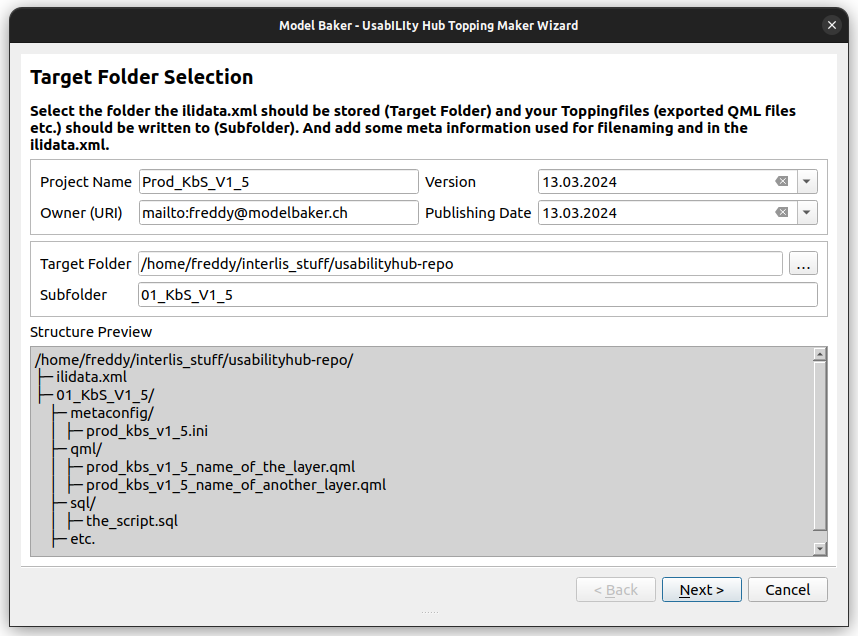The width and height of the screenshot is (858, 636).
Task: Open the Version date dropdown
Action: tap(808, 182)
